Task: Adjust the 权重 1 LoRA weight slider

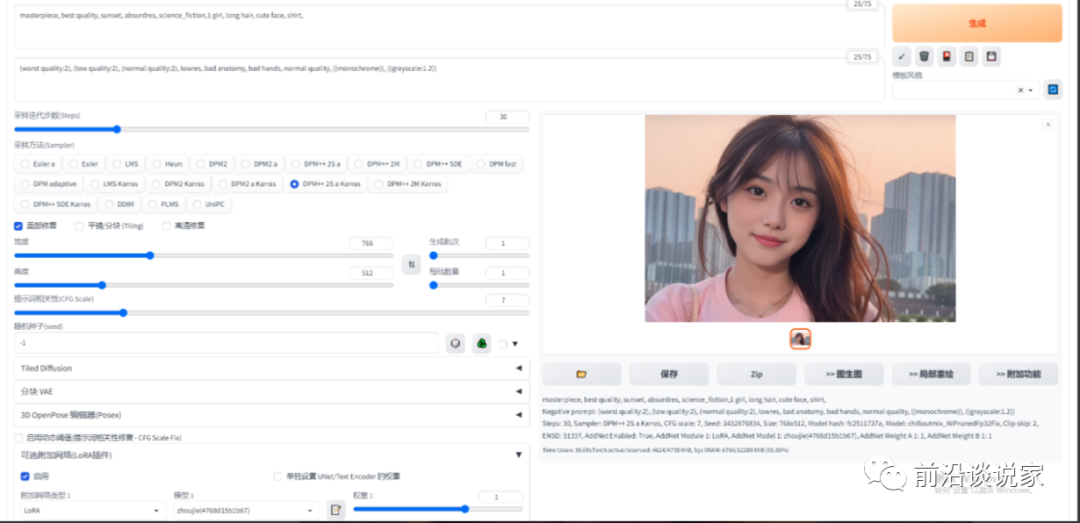Action: tap(438, 509)
